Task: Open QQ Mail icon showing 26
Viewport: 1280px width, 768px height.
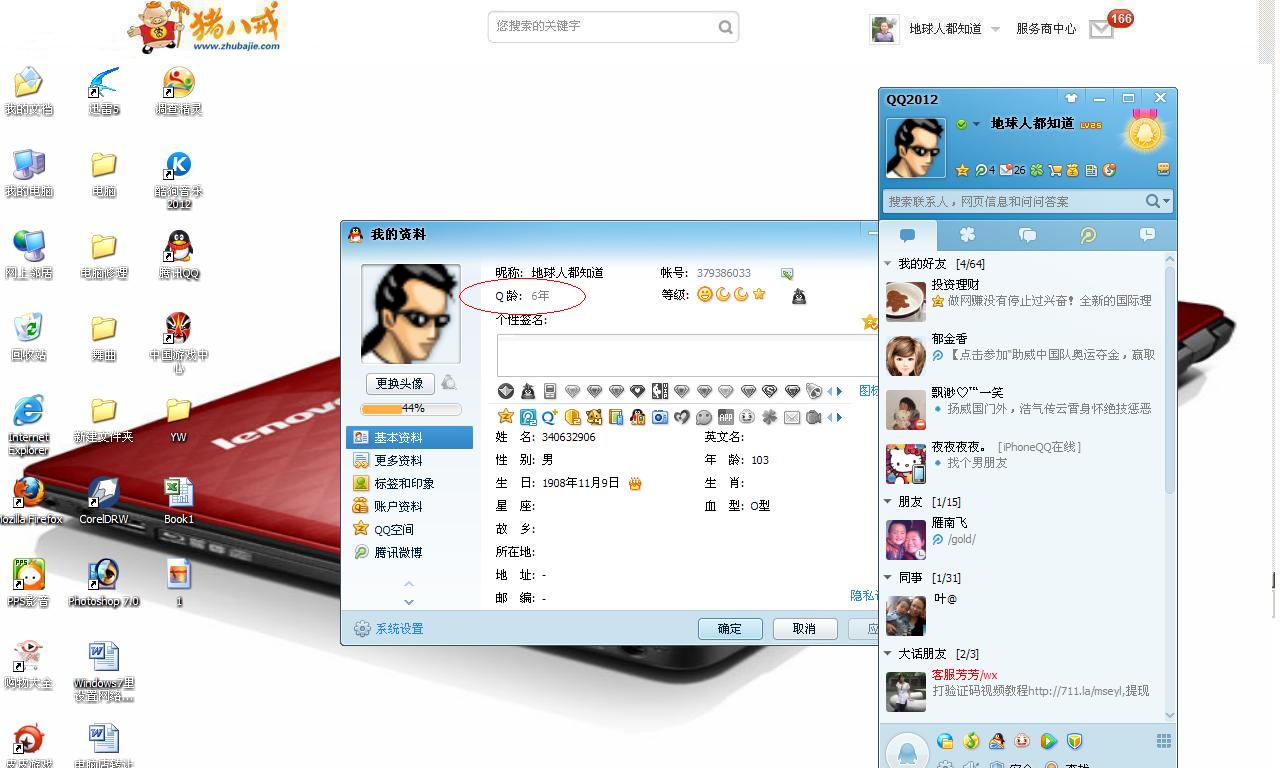Action: (1012, 170)
